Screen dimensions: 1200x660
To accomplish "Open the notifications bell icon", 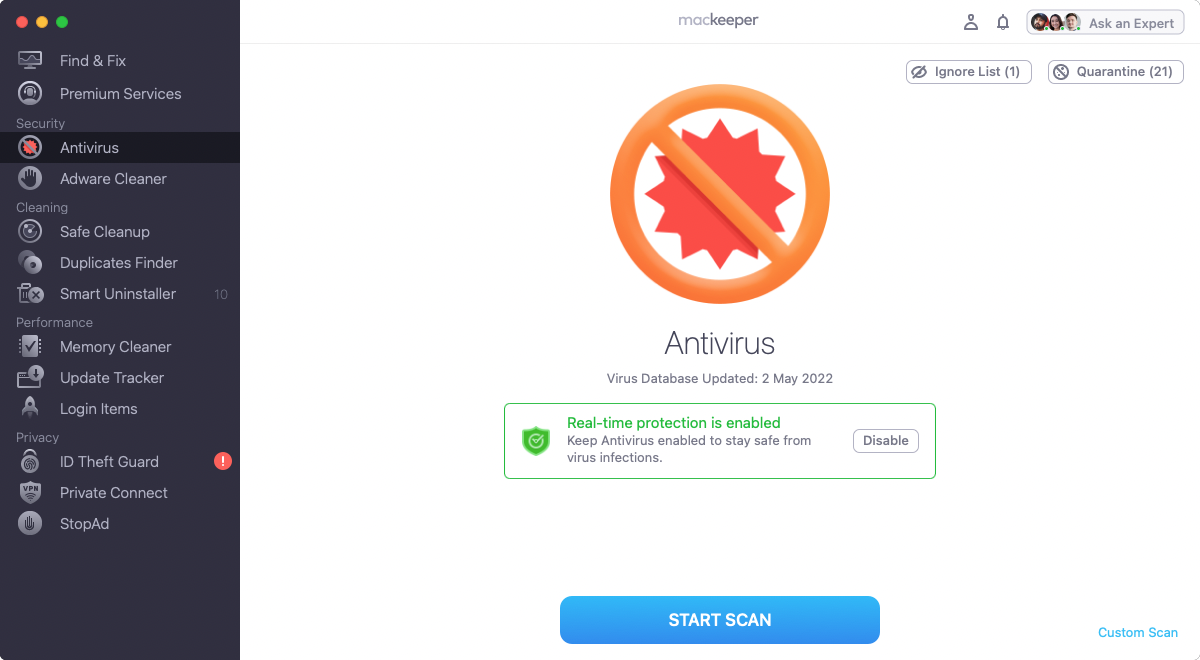I will pyautogui.click(x=1003, y=22).
